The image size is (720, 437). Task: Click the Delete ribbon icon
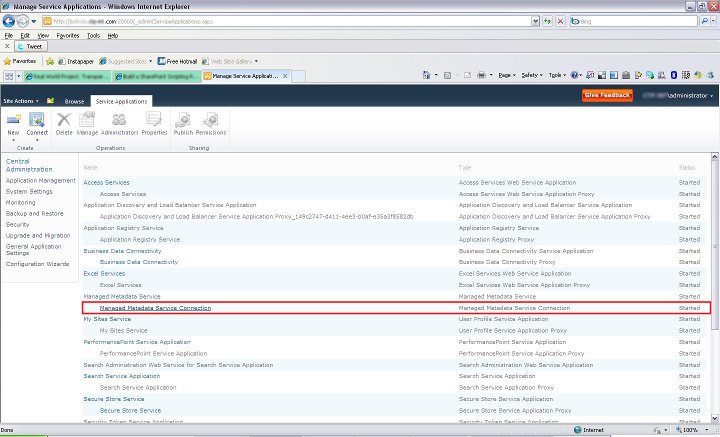coord(64,120)
